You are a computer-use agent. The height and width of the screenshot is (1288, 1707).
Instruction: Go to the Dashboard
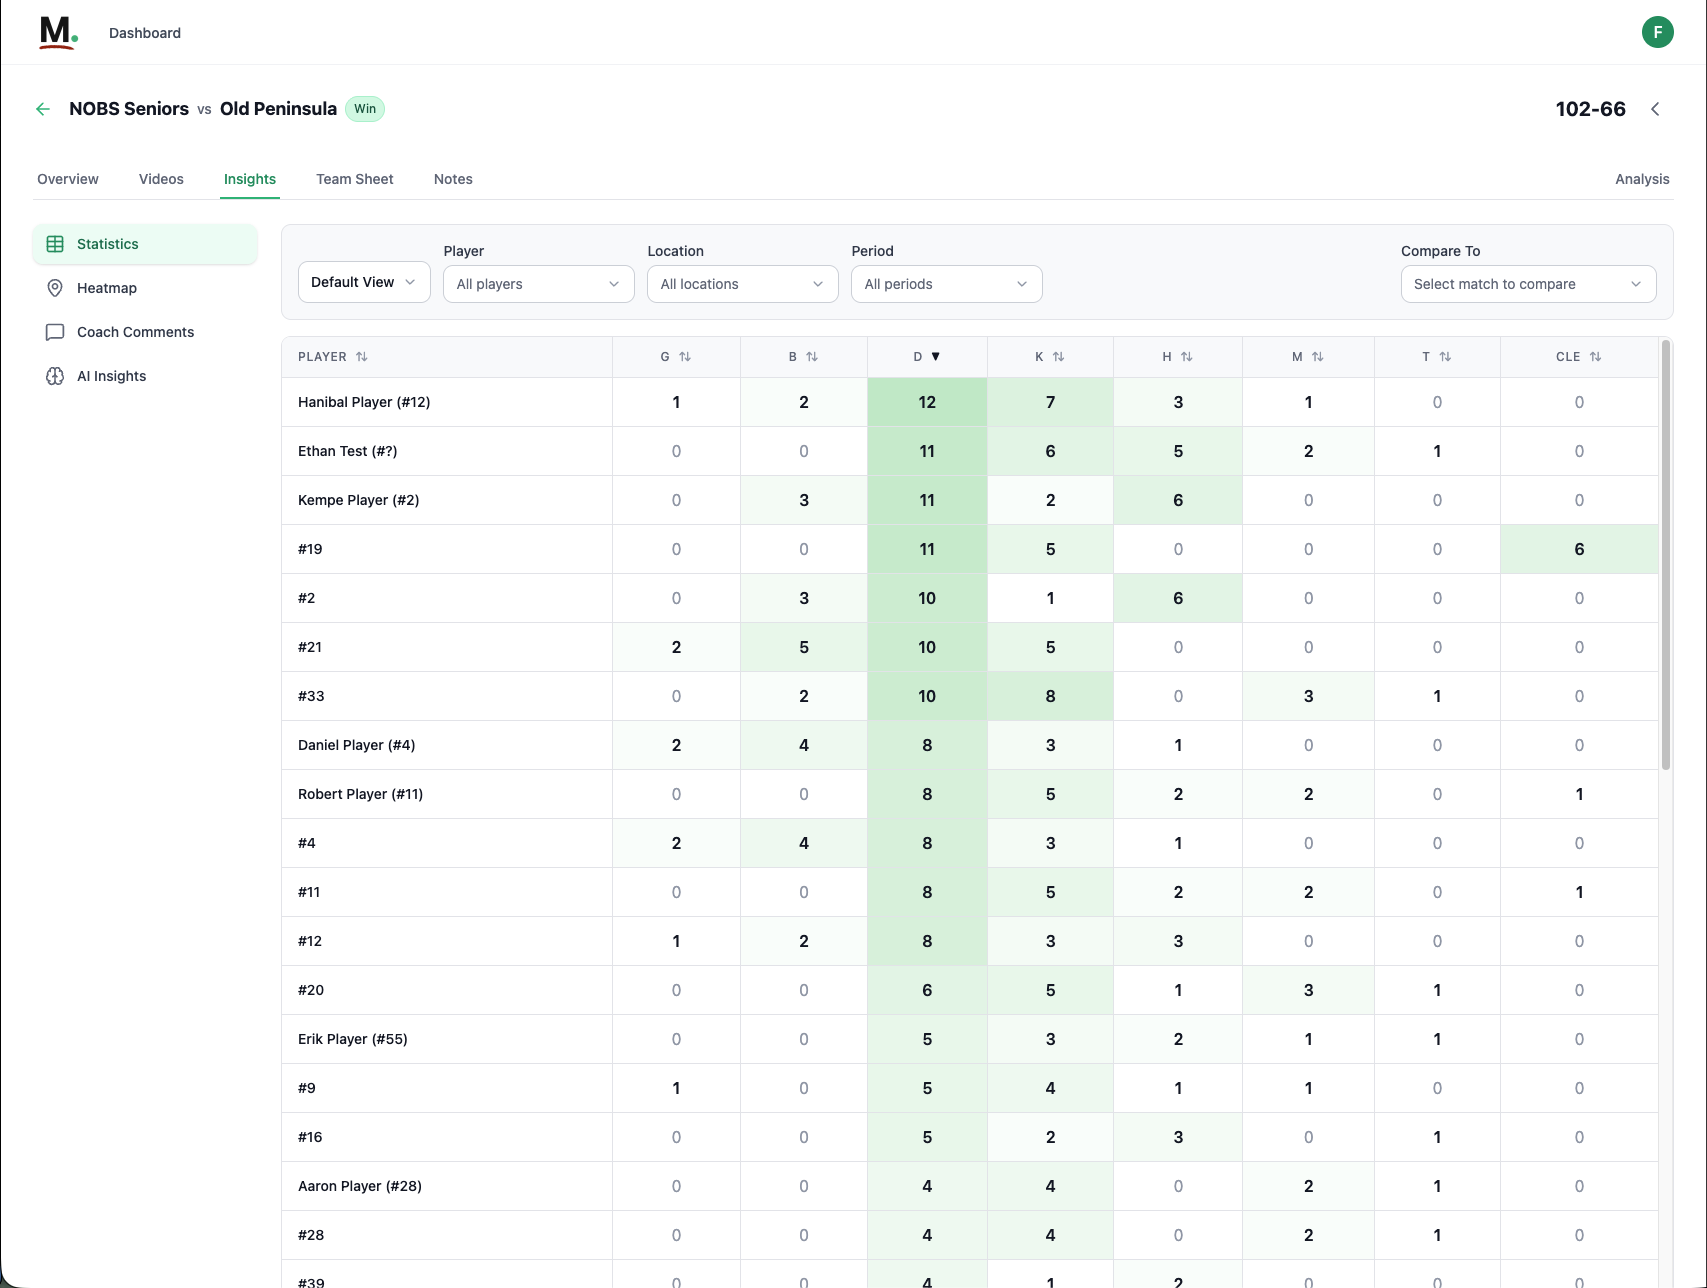point(144,32)
